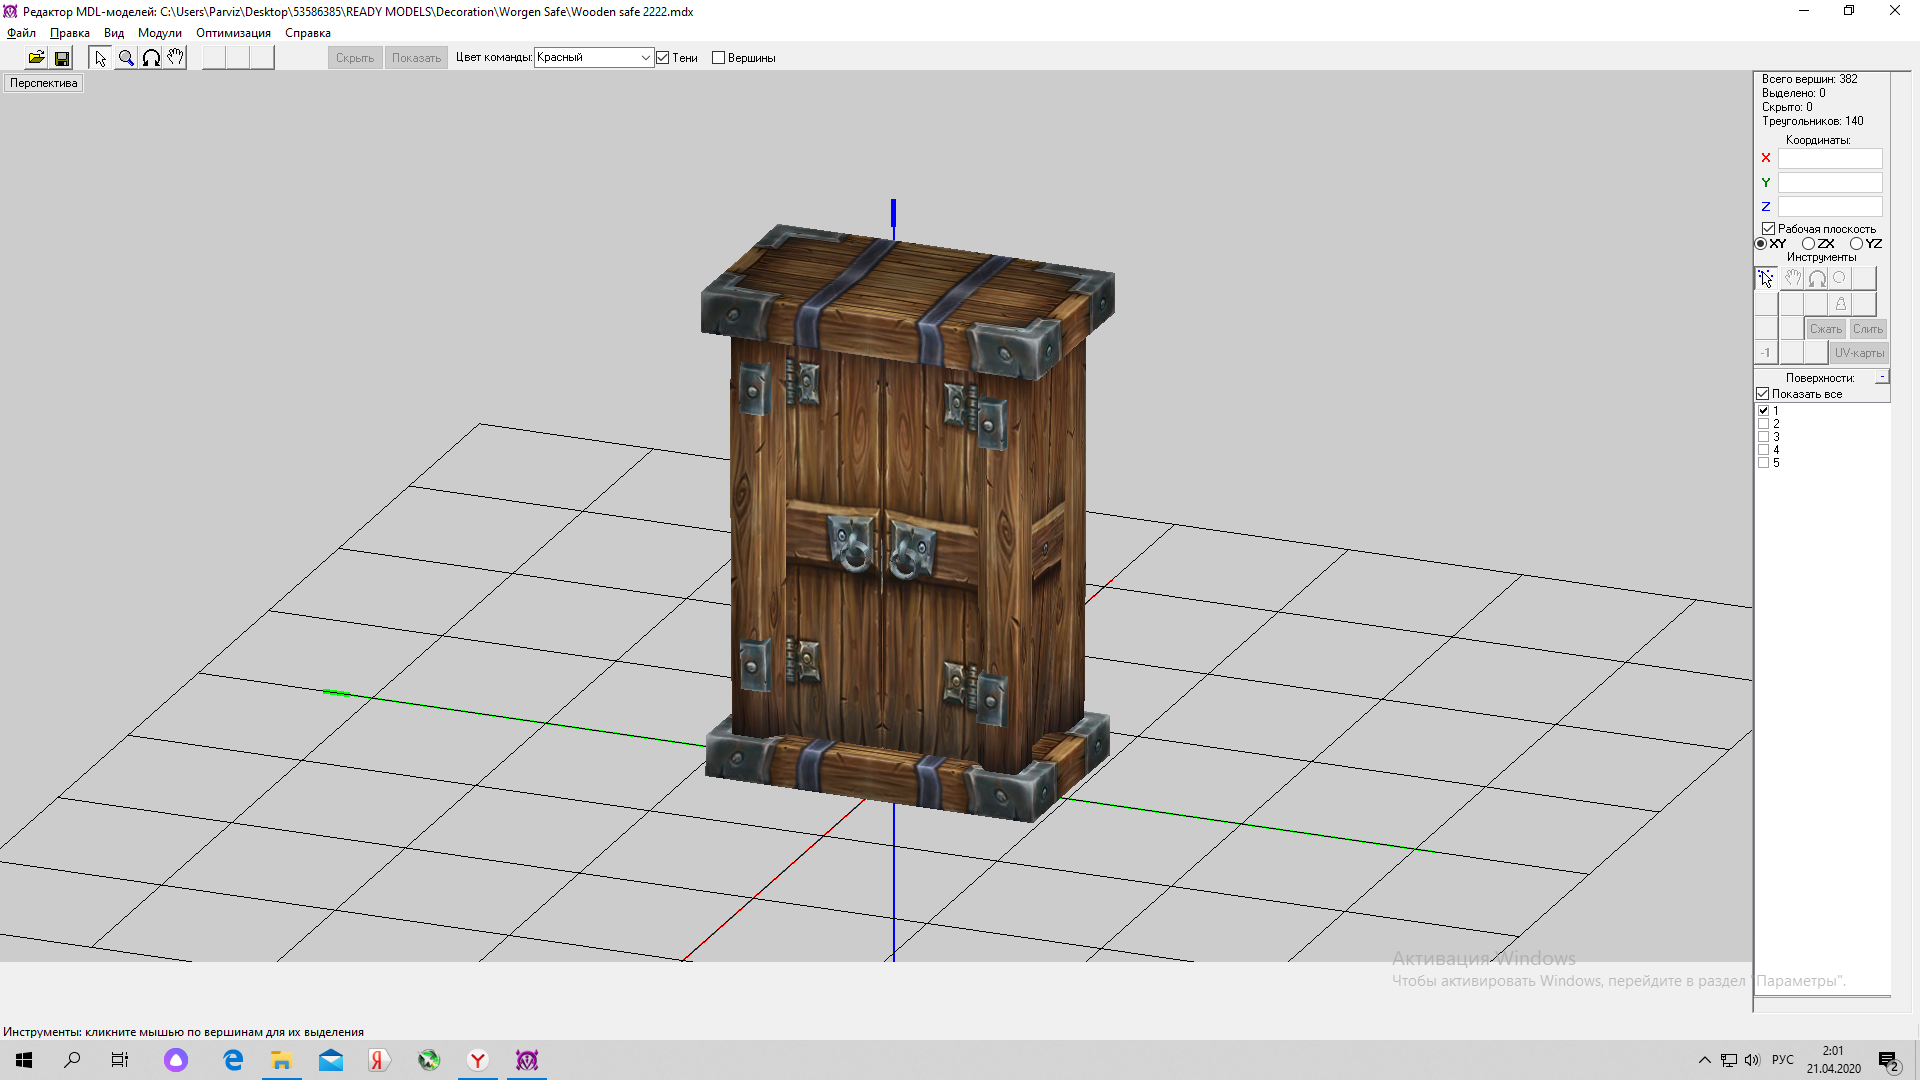Select the ZX working plane radio button
This screenshot has height=1080, width=1920.
pos(1808,244)
